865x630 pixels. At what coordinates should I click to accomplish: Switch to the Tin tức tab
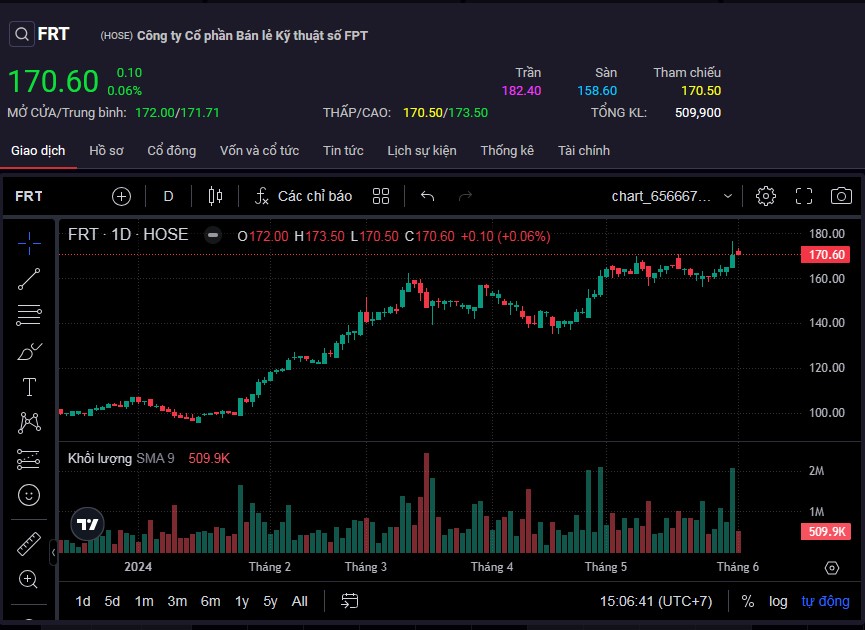point(343,151)
